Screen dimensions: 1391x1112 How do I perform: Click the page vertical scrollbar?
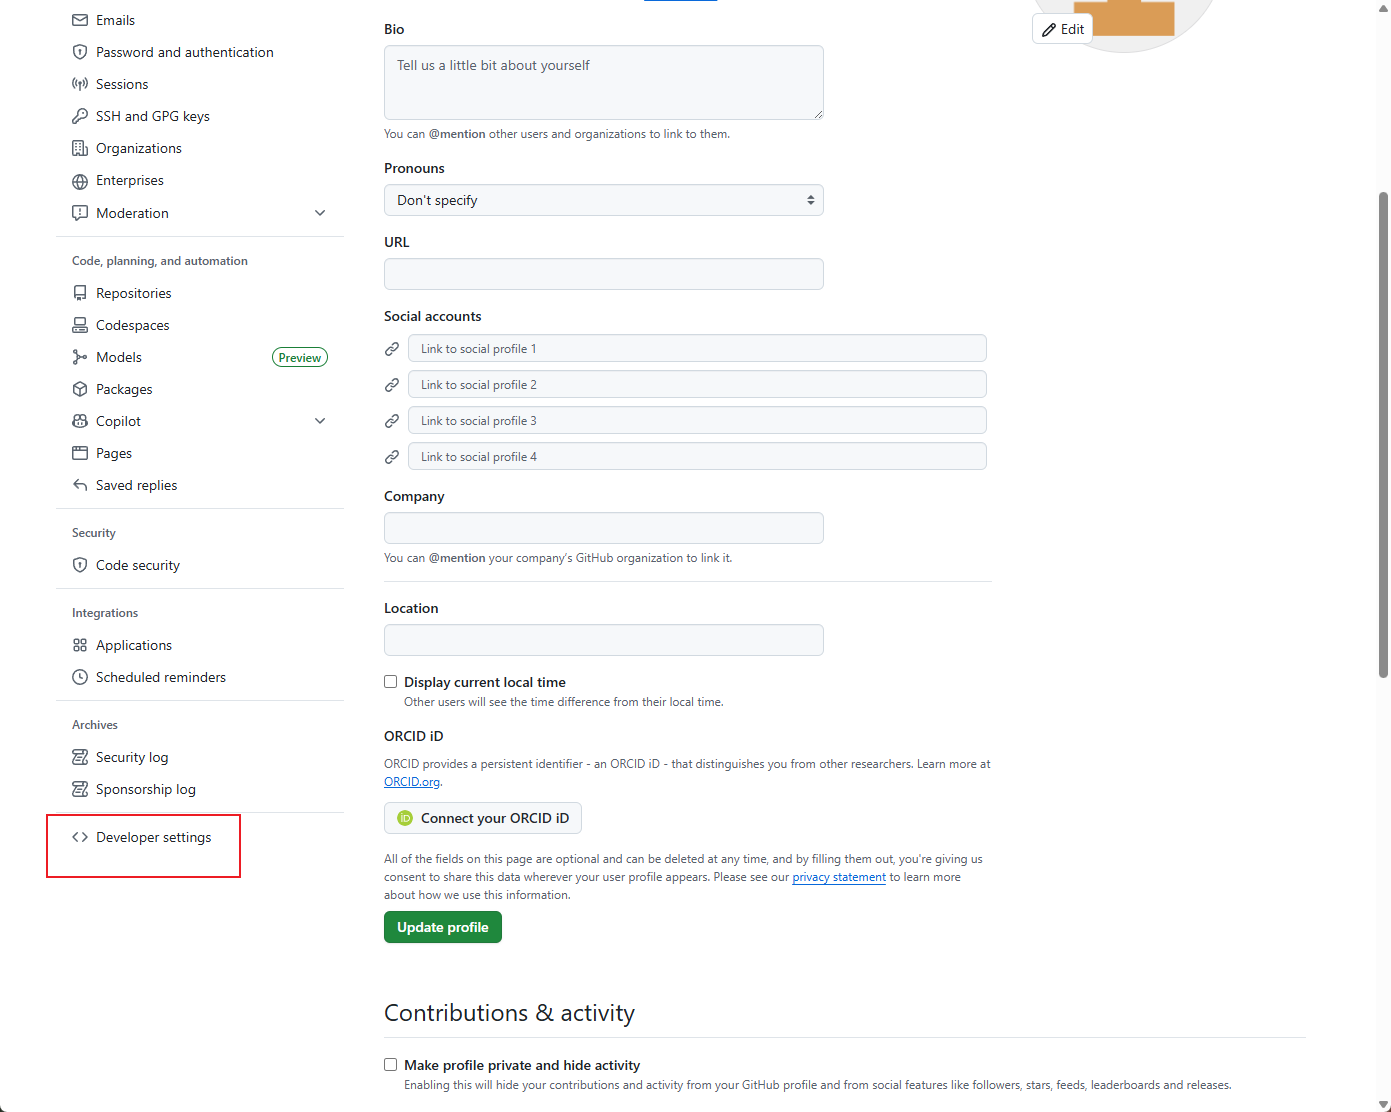point(1383,435)
